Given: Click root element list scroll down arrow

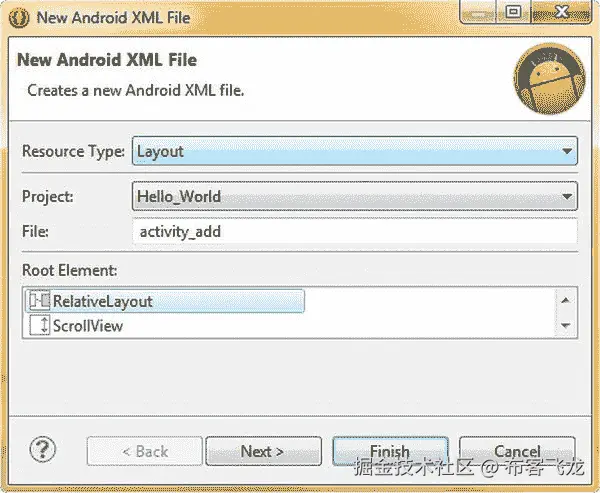Looking at the screenshot, I should pos(566,325).
